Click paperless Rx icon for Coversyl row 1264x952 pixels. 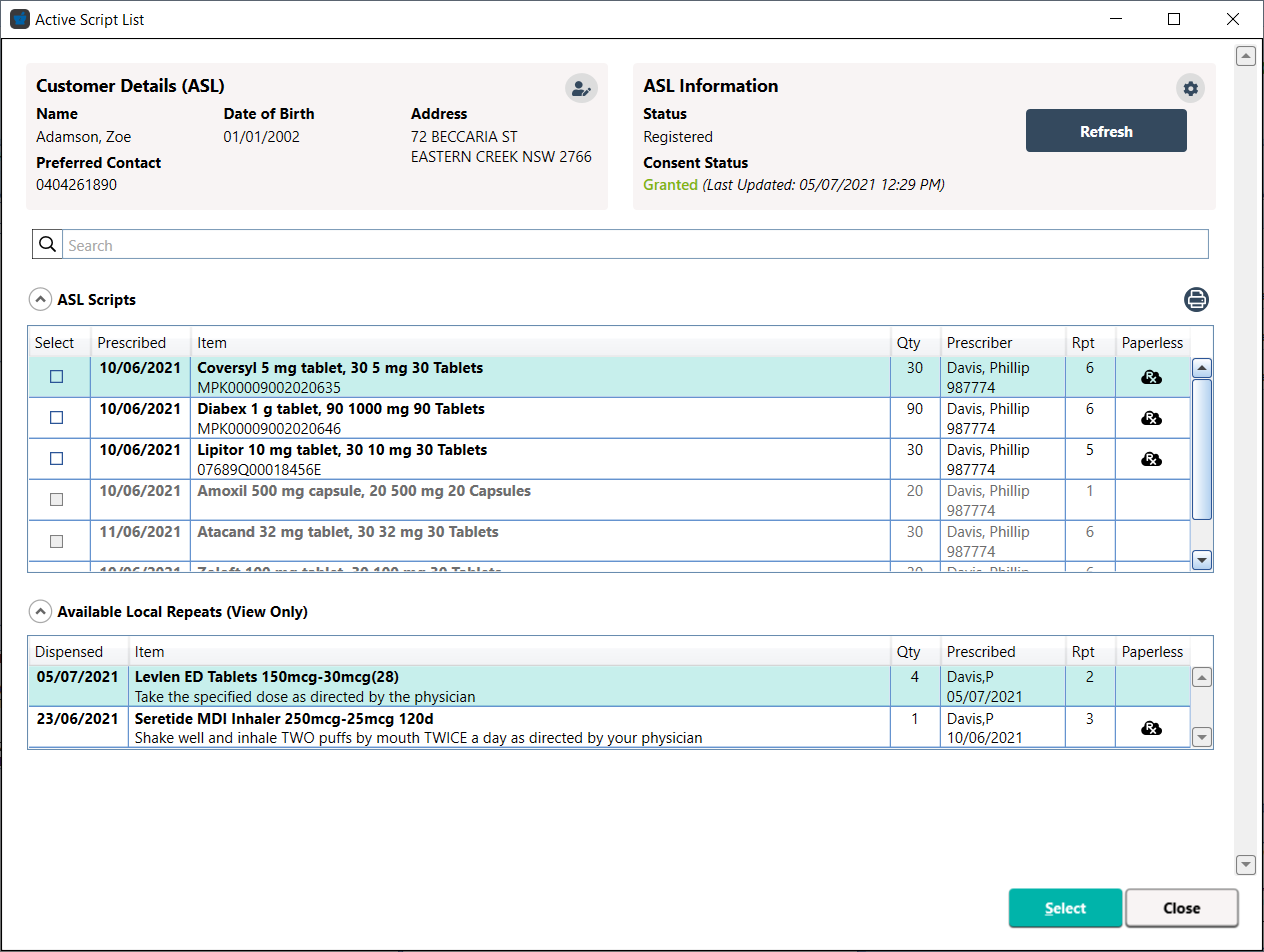point(1152,377)
